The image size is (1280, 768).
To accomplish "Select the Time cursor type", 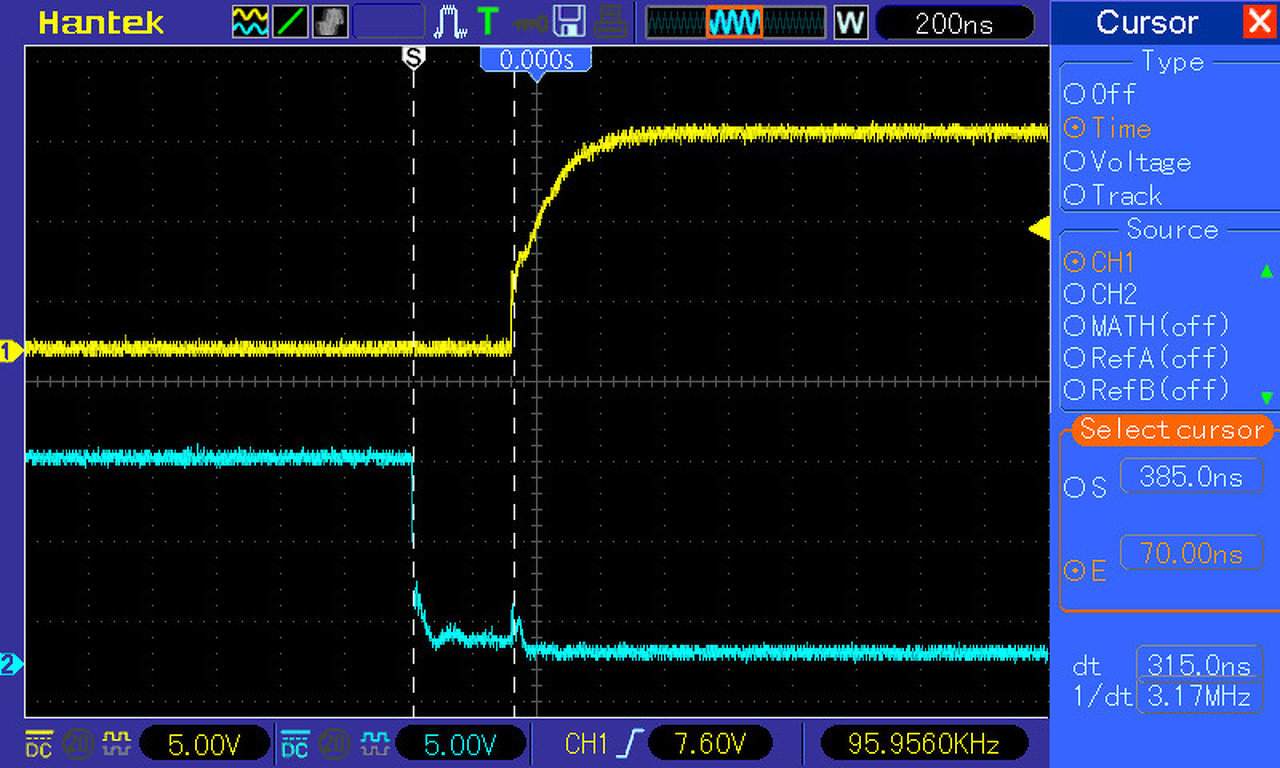I will pos(1108,128).
